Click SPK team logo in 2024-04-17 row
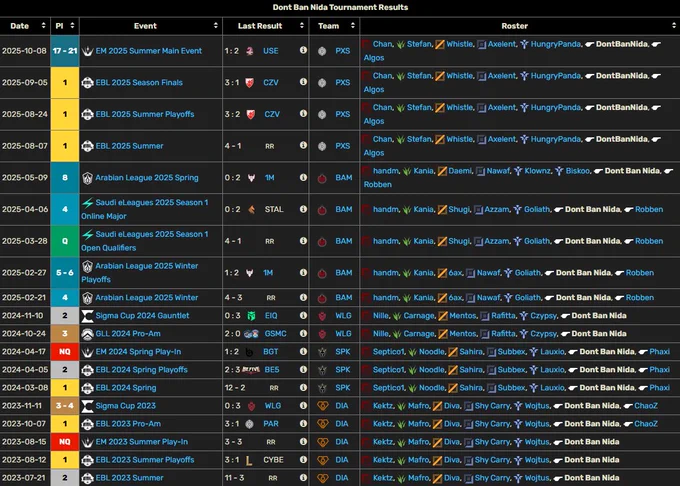Viewport: 680px width, 486px height. (x=322, y=352)
